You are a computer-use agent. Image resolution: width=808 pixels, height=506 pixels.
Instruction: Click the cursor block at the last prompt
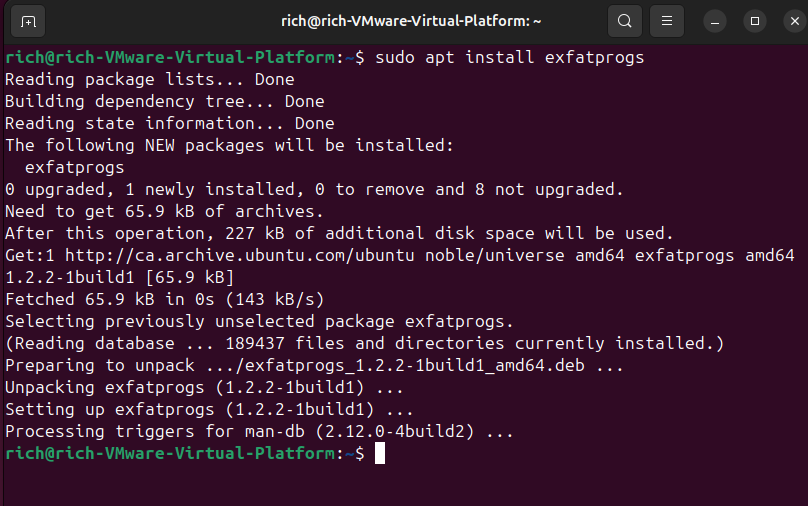point(380,453)
